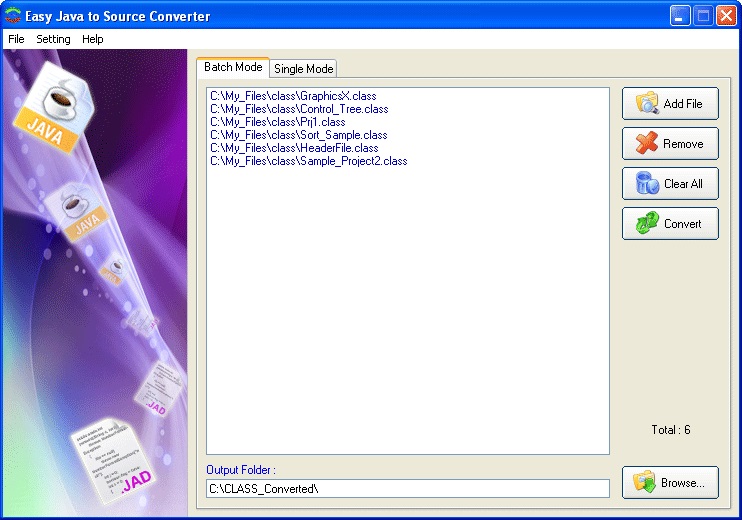Open the Help menu
This screenshot has height=520, width=742.
click(92, 39)
